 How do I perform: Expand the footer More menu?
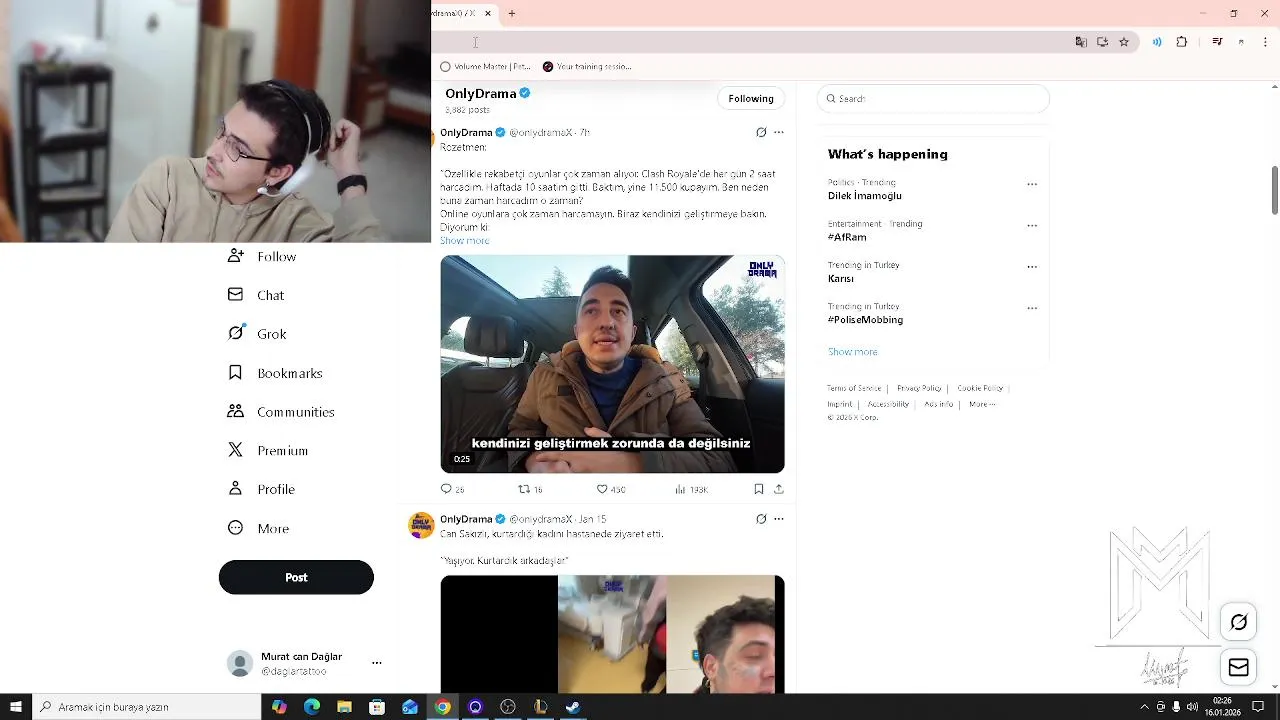982,404
